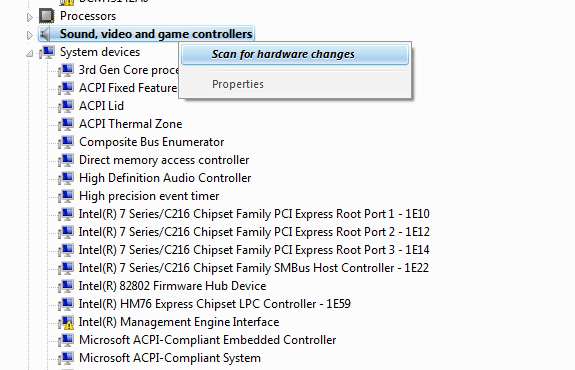Image resolution: width=575 pixels, height=370 pixels.
Task: Select Microsoft ACPI-Compliant Embedded Controller
Action: [x=208, y=340]
